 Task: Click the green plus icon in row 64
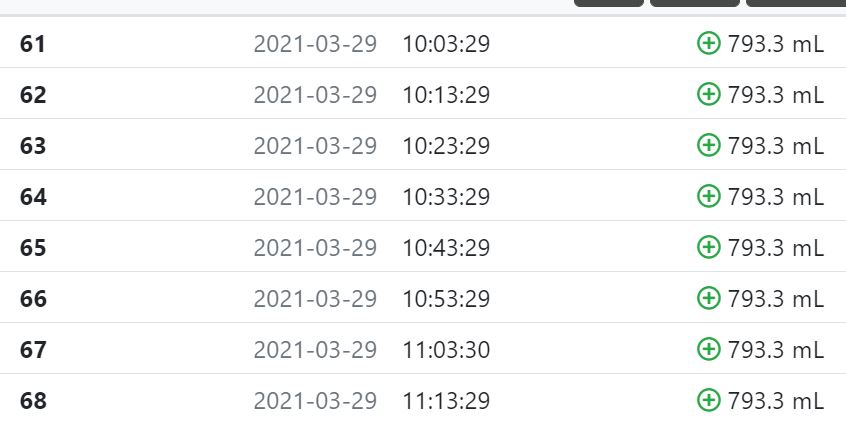pyautogui.click(x=708, y=196)
